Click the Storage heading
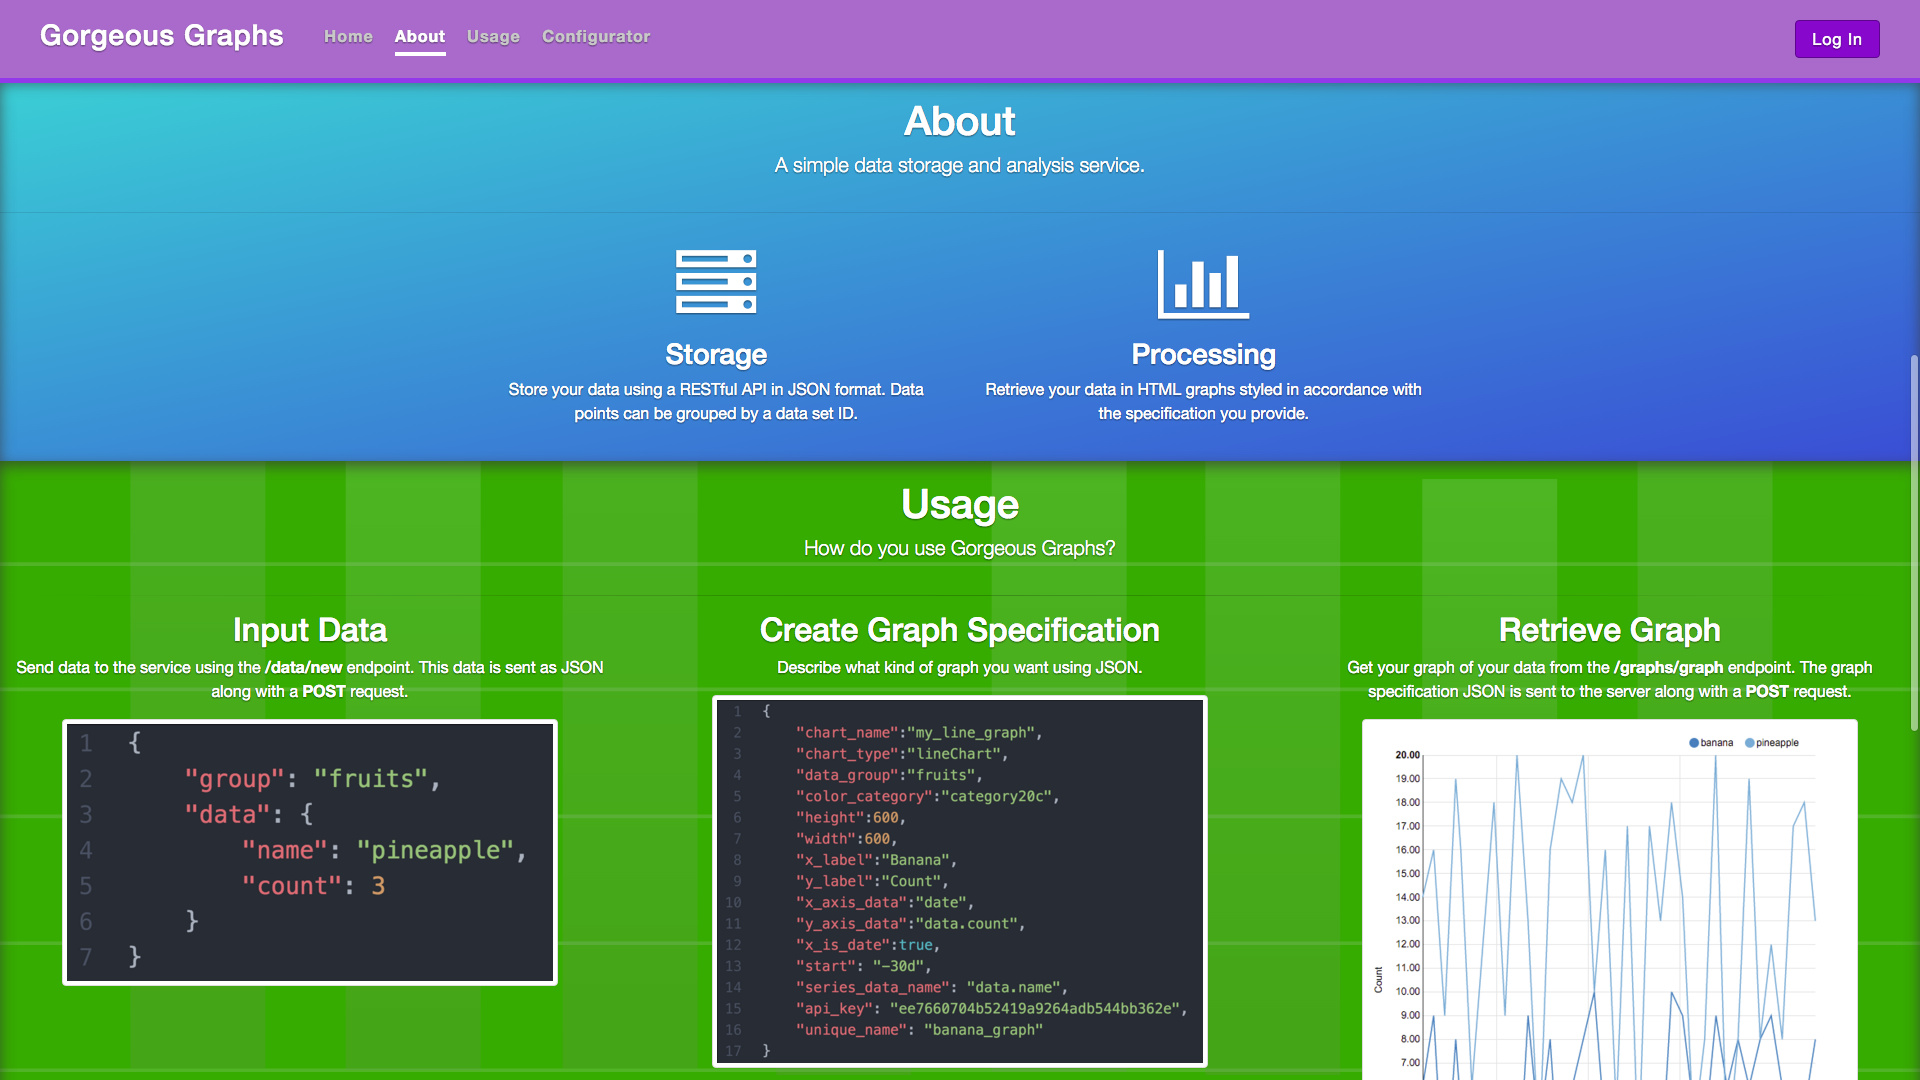 point(716,354)
